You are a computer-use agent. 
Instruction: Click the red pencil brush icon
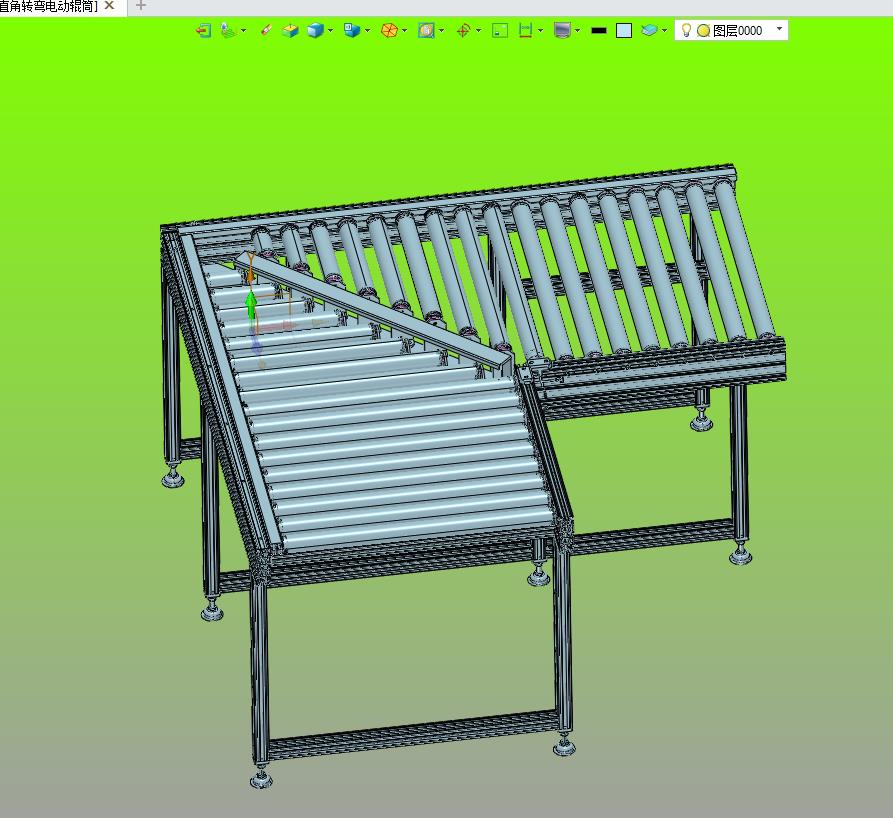266,30
